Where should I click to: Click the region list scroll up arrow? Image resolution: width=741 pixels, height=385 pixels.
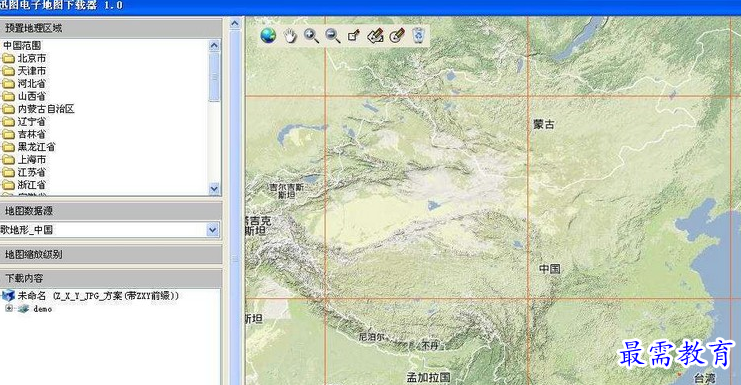click(214, 45)
